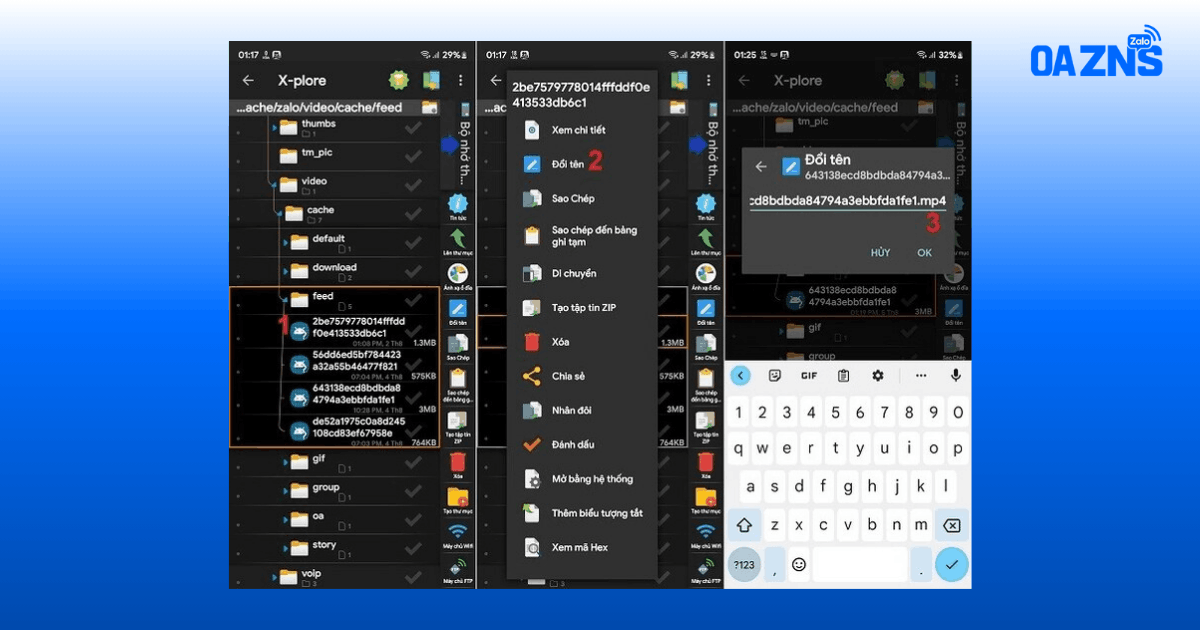Collapse the cache folder in left screenshot tree
Image resolution: width=1200 pixels, height=630 pixels.
click(x=279, y=212)
